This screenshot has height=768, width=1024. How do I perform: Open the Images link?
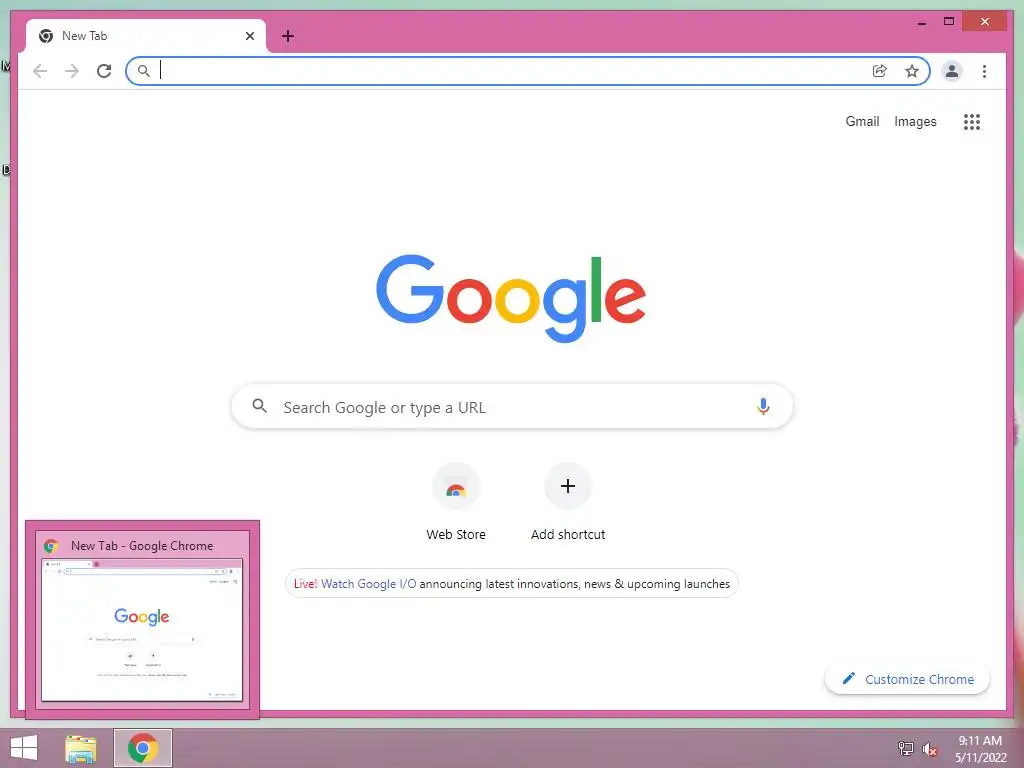[915, 121]
